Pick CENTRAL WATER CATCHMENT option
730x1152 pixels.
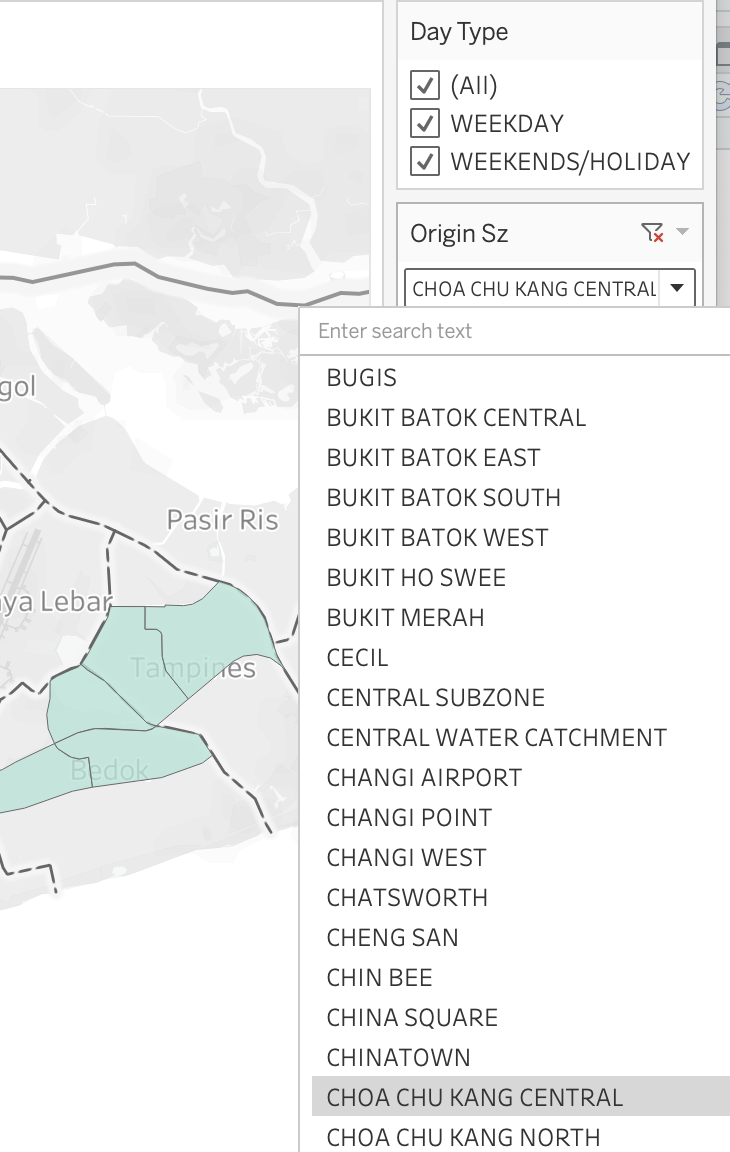click(x=496, y=738)
